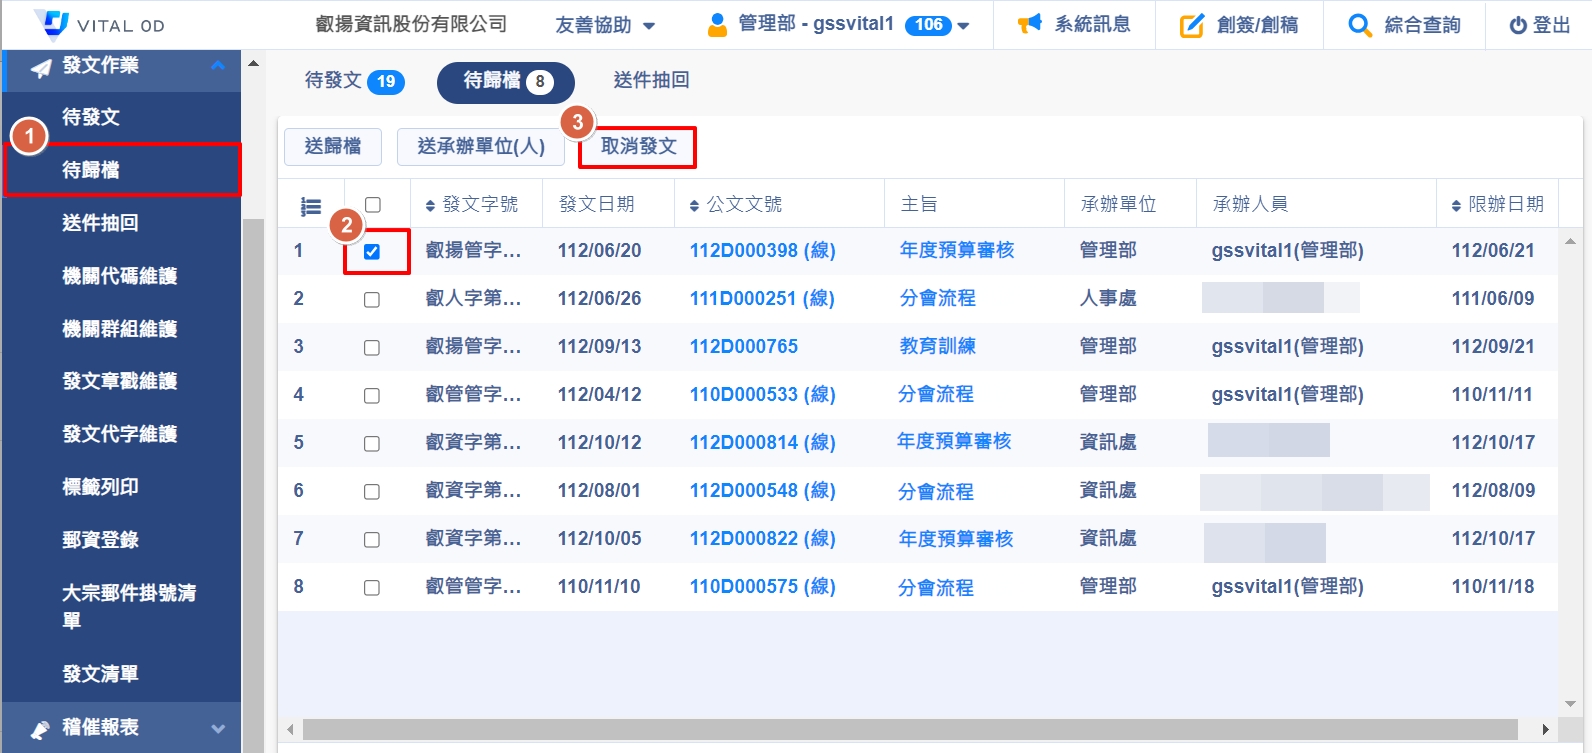Click the megaphone system message icon
The width and height of the screenshot is (1592, 753).
click(1029, 24)
